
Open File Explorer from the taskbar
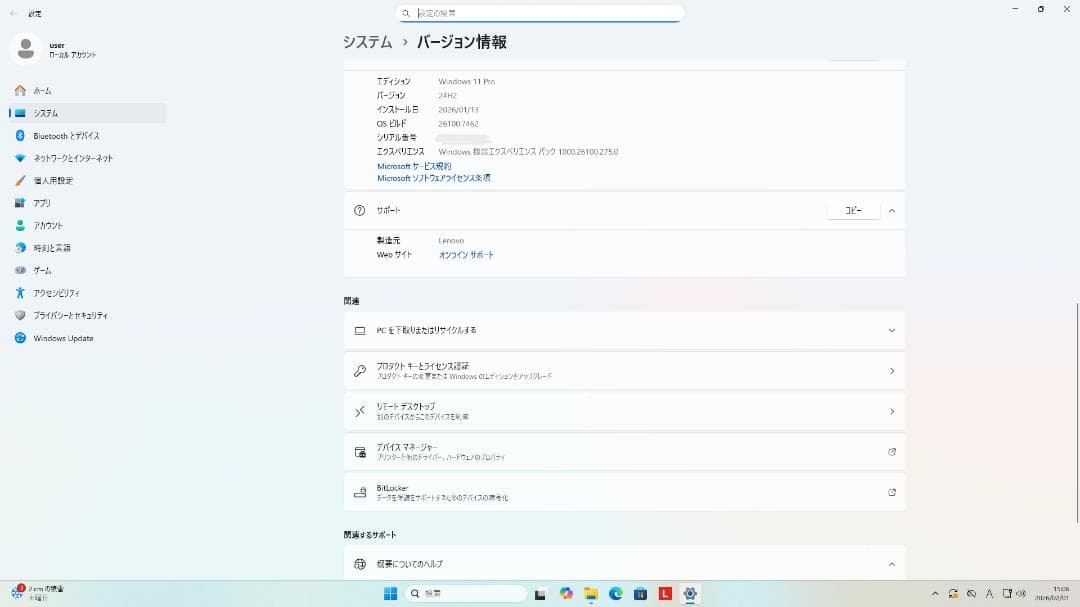point(591,594)
